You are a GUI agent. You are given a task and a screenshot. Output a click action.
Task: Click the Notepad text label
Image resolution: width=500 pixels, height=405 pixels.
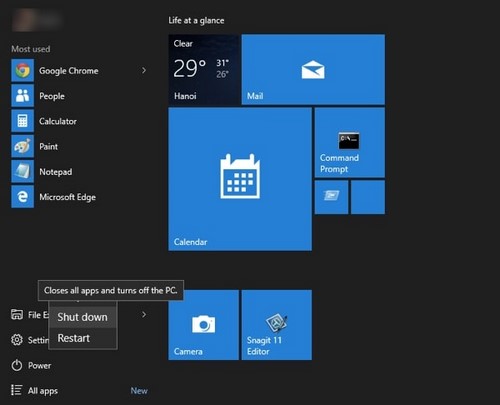point(56,172)
